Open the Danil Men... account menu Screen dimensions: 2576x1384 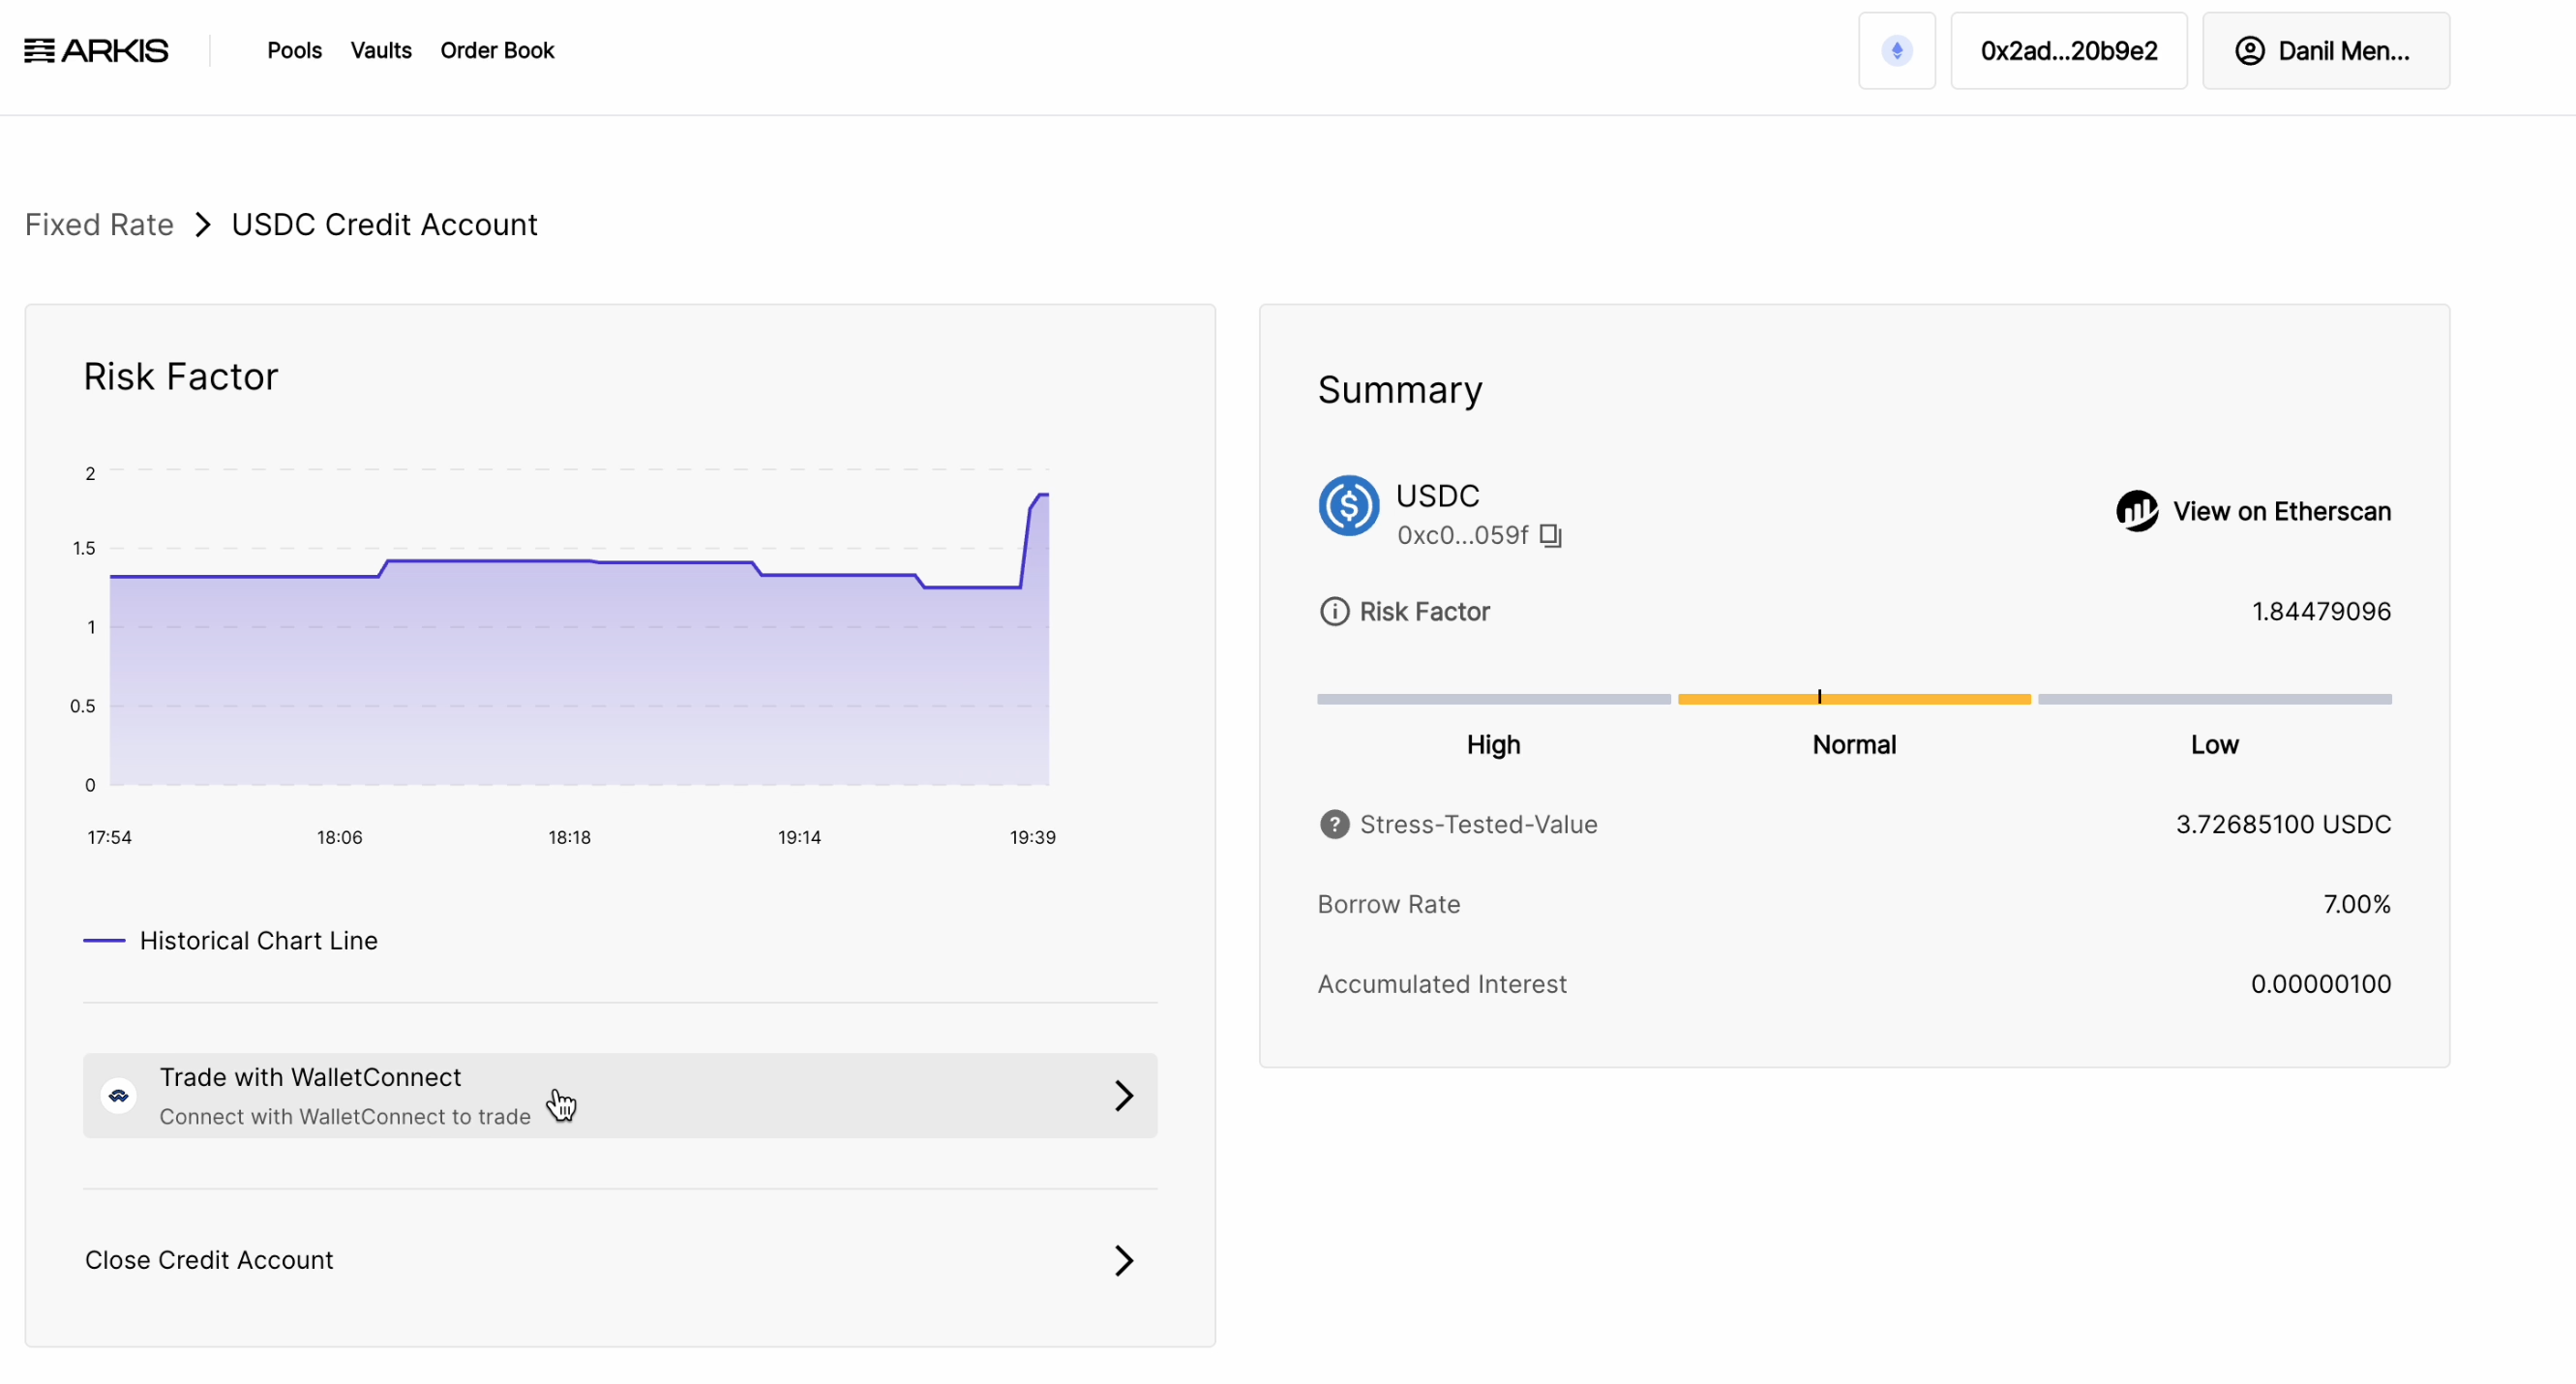click(x=2325, y=51)
